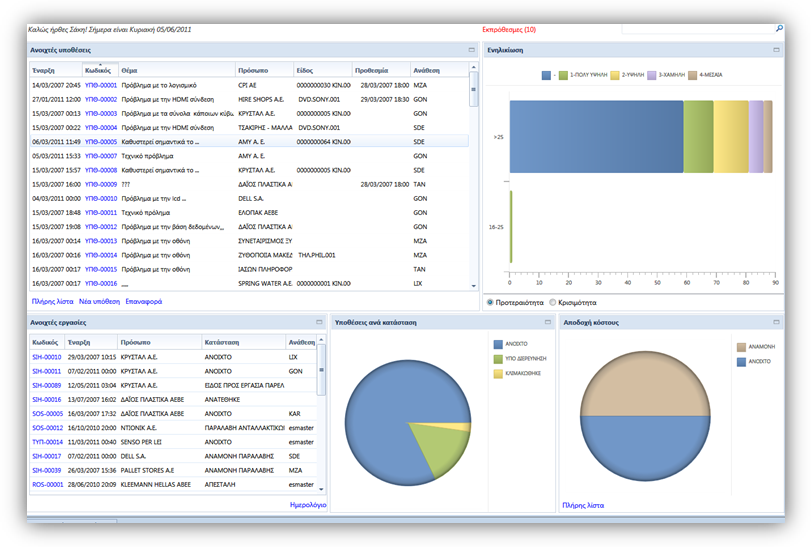Click the blue lower half of cost pie
This screenshot has height=547, width=811.
(x=645, y=448)
